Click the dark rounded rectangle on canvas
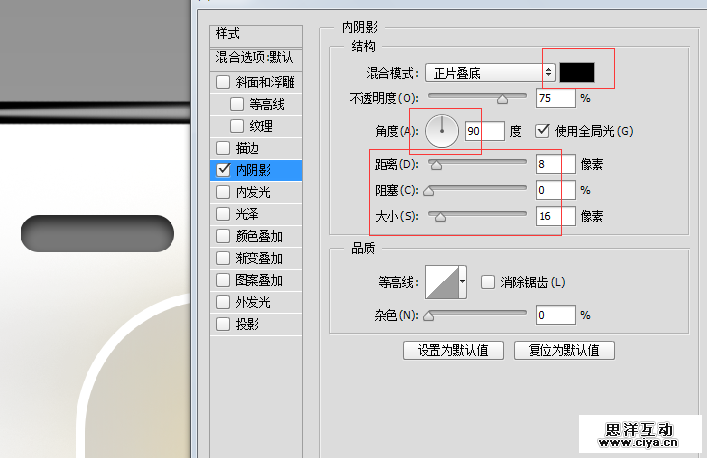The image size is (707, 458). [97, 234]
